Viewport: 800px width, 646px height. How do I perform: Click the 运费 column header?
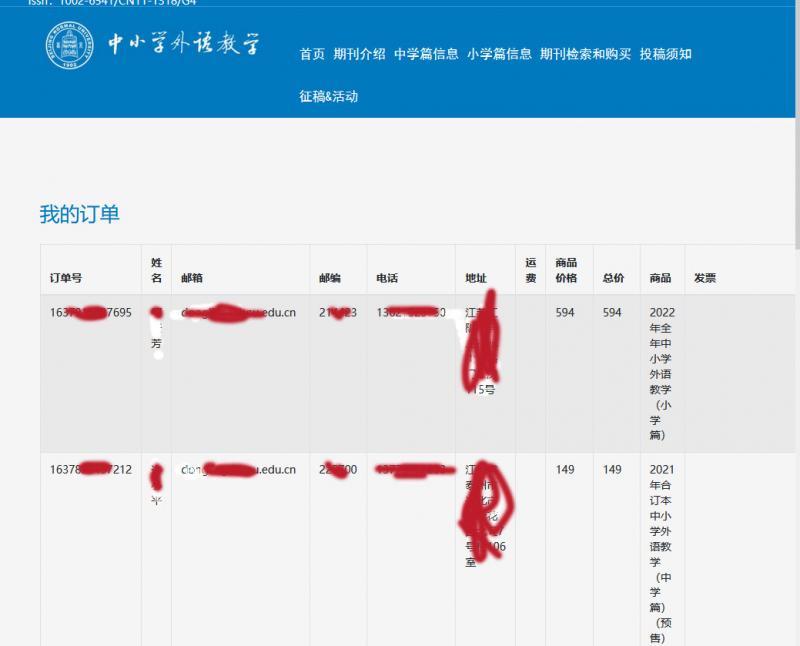(531, 270)
